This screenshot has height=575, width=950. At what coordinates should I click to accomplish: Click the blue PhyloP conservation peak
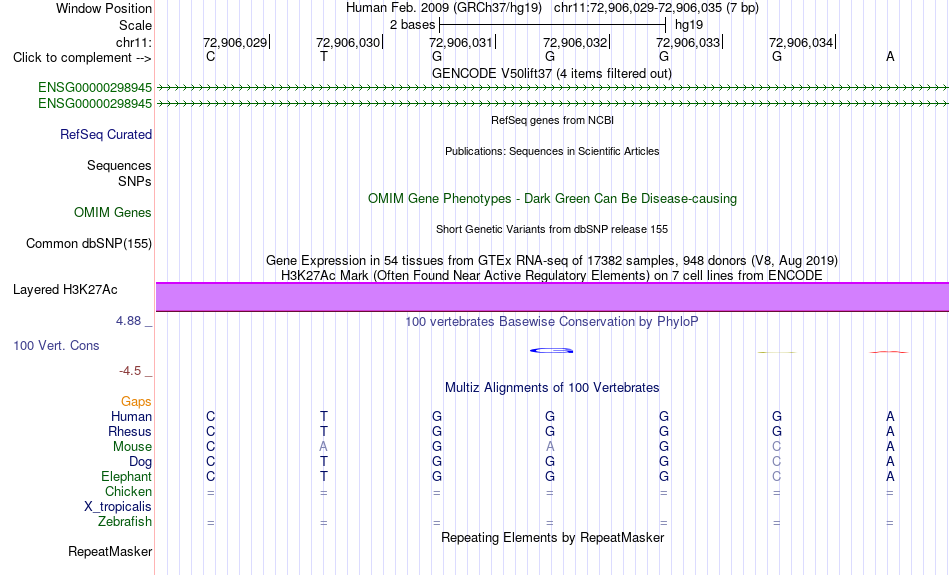coord(551,350)
